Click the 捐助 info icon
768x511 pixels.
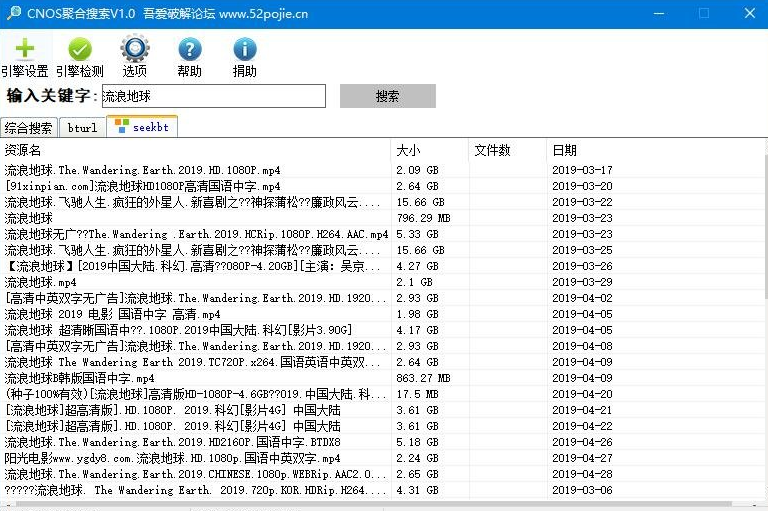(x=244, y=50)
